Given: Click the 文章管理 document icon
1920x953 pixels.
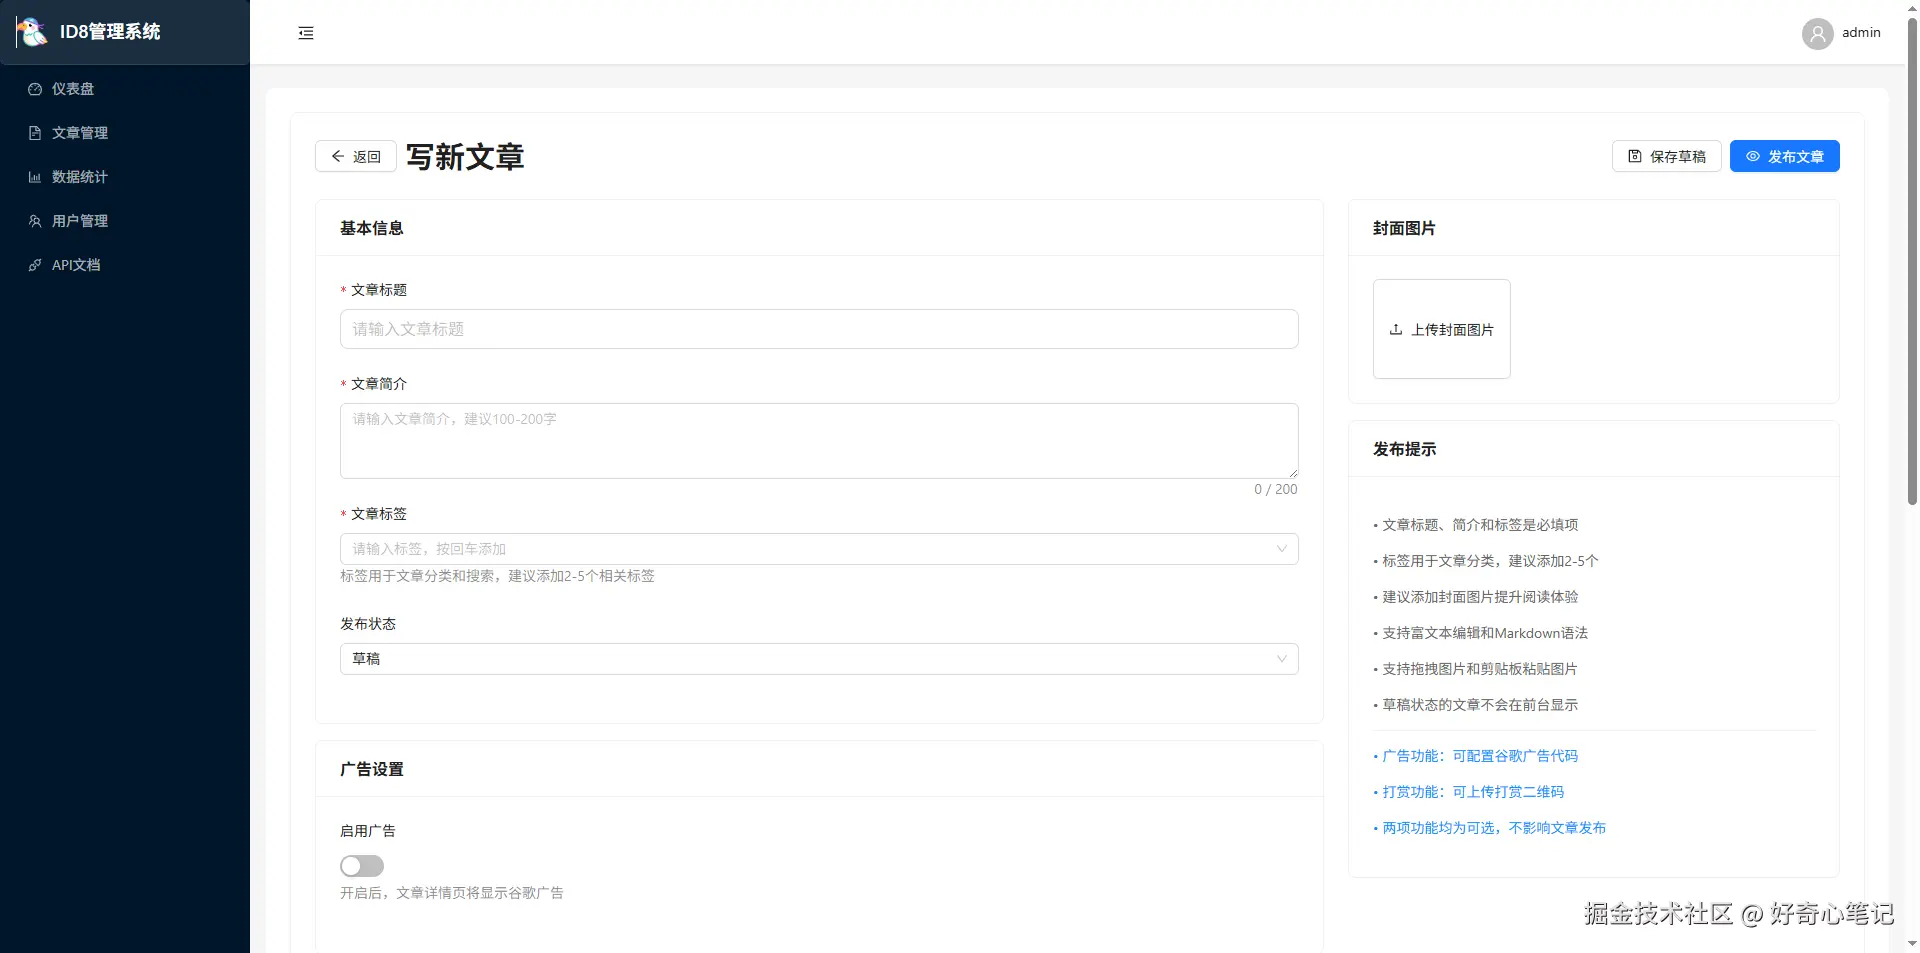Looking at the screenshot, I should (x=35, y=133).
